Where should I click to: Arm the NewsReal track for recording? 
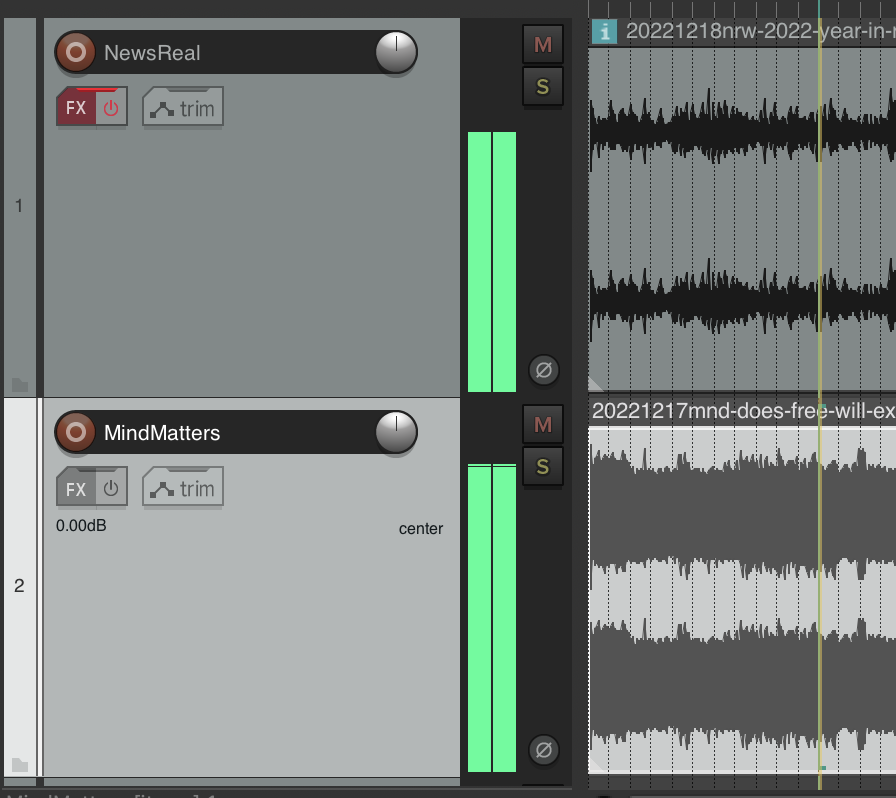pyautogui.click(x=75, y=53)
